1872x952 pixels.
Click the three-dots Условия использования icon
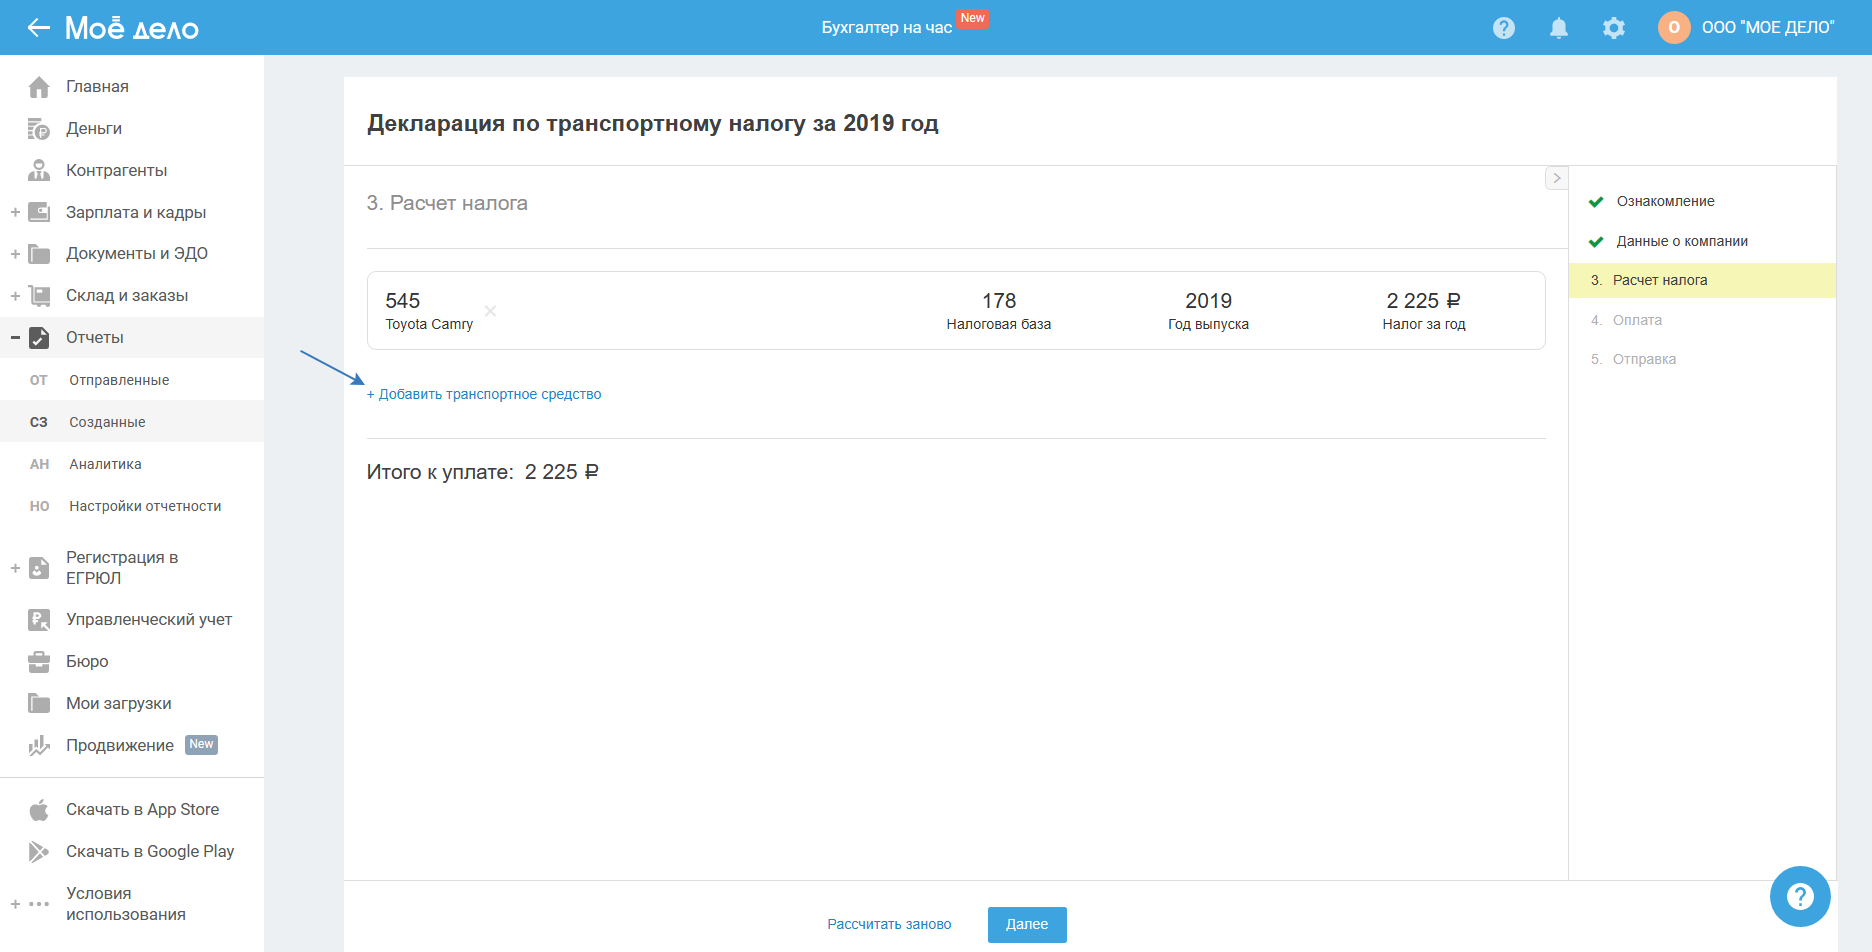click(x=39, y=904)
